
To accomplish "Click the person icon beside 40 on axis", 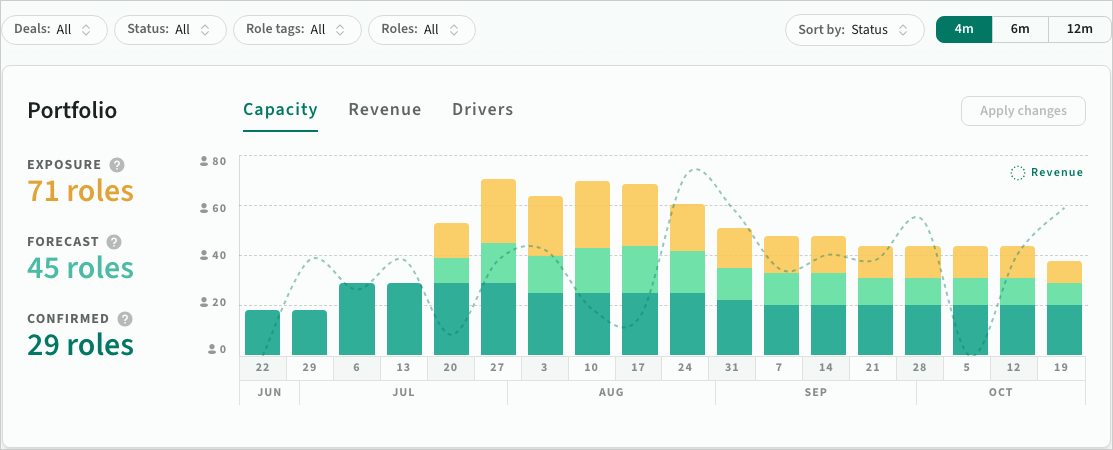I will point(204,255).
